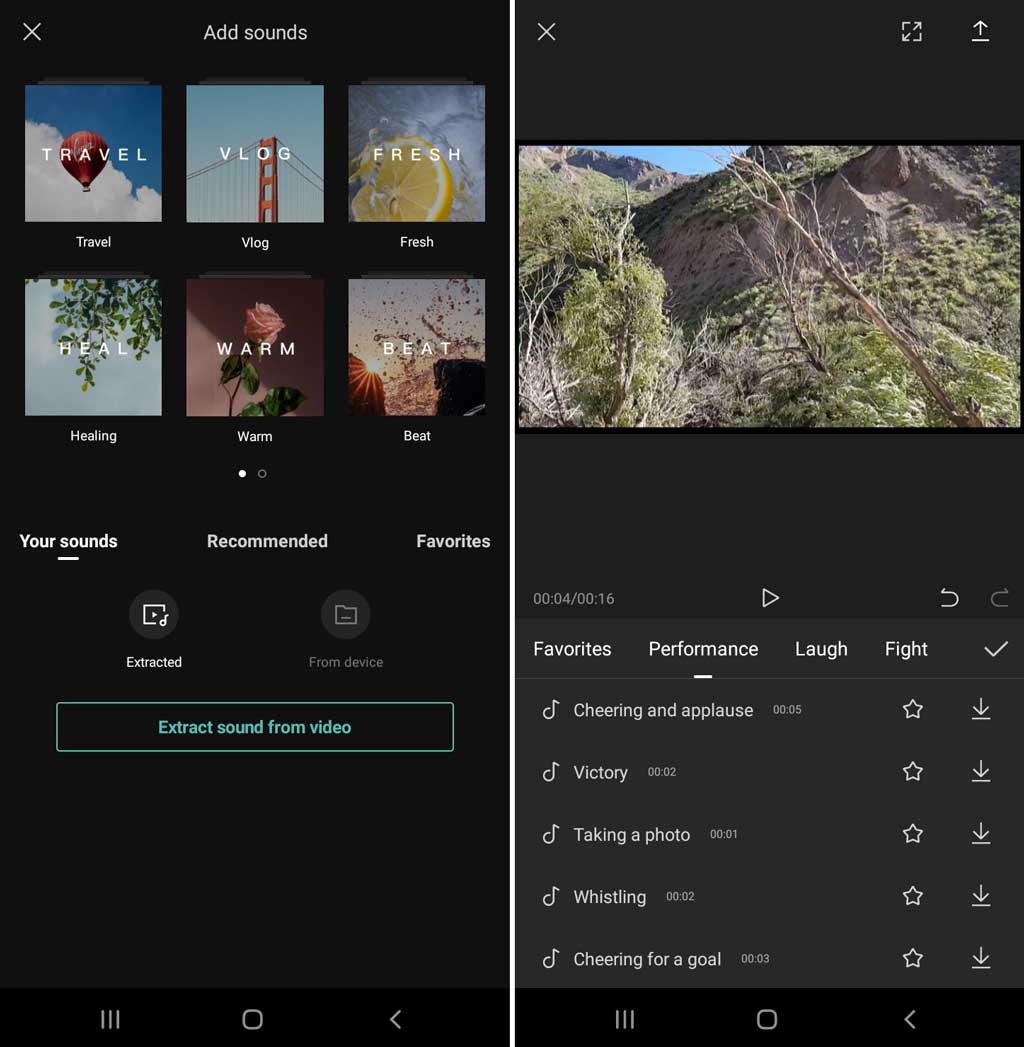Tap the video preview image
The height and width of the screenshot is (1047, 1024).
770,286
